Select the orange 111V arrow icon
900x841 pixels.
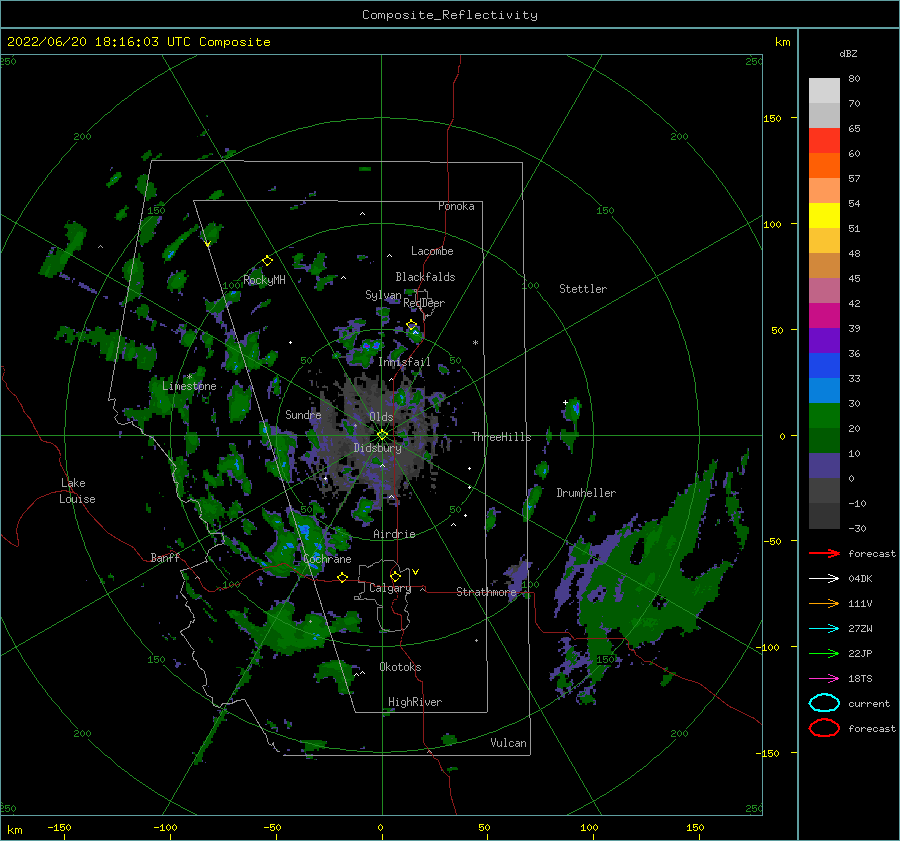point(824,603)
